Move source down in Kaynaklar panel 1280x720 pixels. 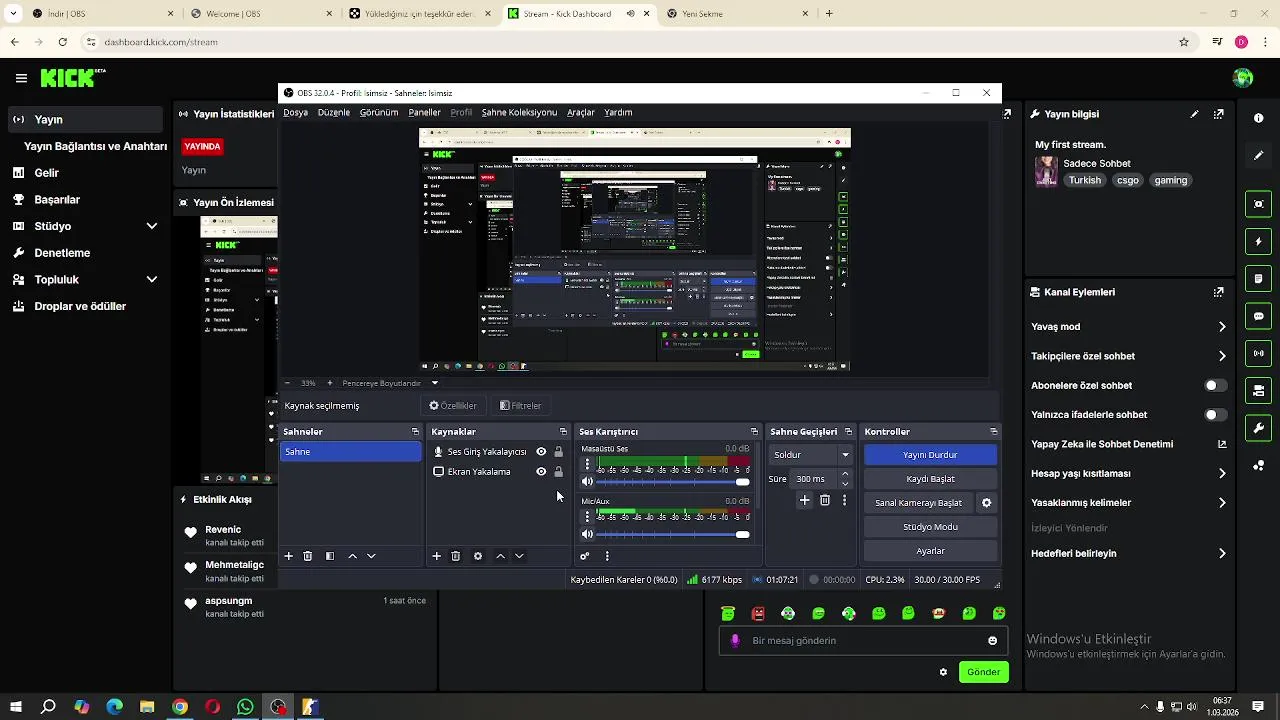point(519,556)
